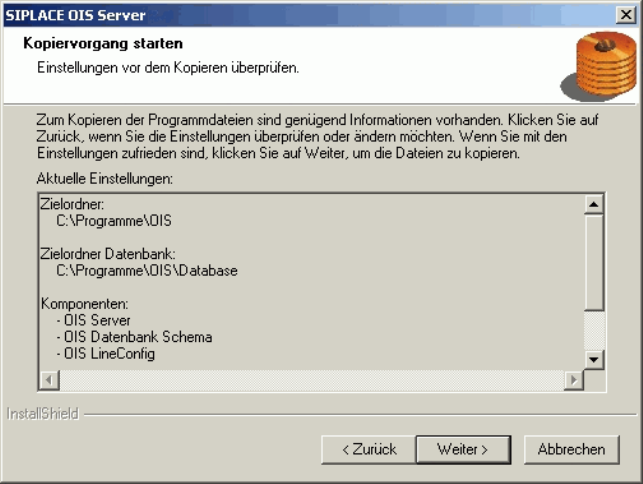Click the vertical scrollbar up arrow

[594, 204]
